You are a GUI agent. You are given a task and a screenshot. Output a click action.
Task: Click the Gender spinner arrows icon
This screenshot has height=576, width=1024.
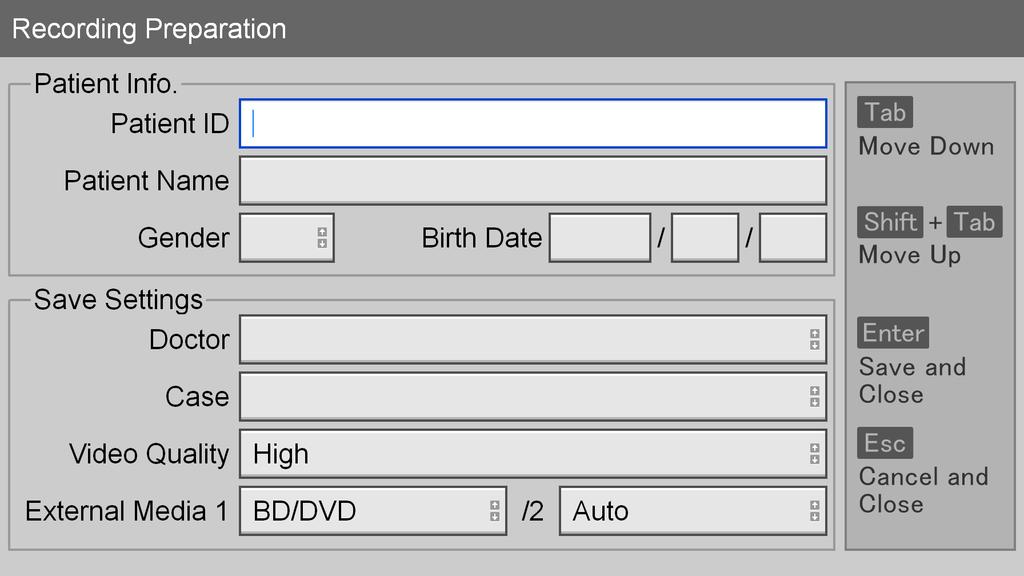coord(322,238)
